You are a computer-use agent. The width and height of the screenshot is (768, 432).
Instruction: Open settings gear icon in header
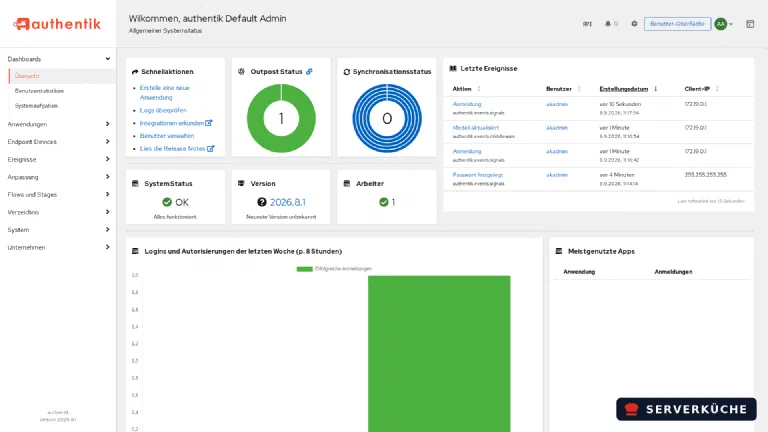pos(634,24)
